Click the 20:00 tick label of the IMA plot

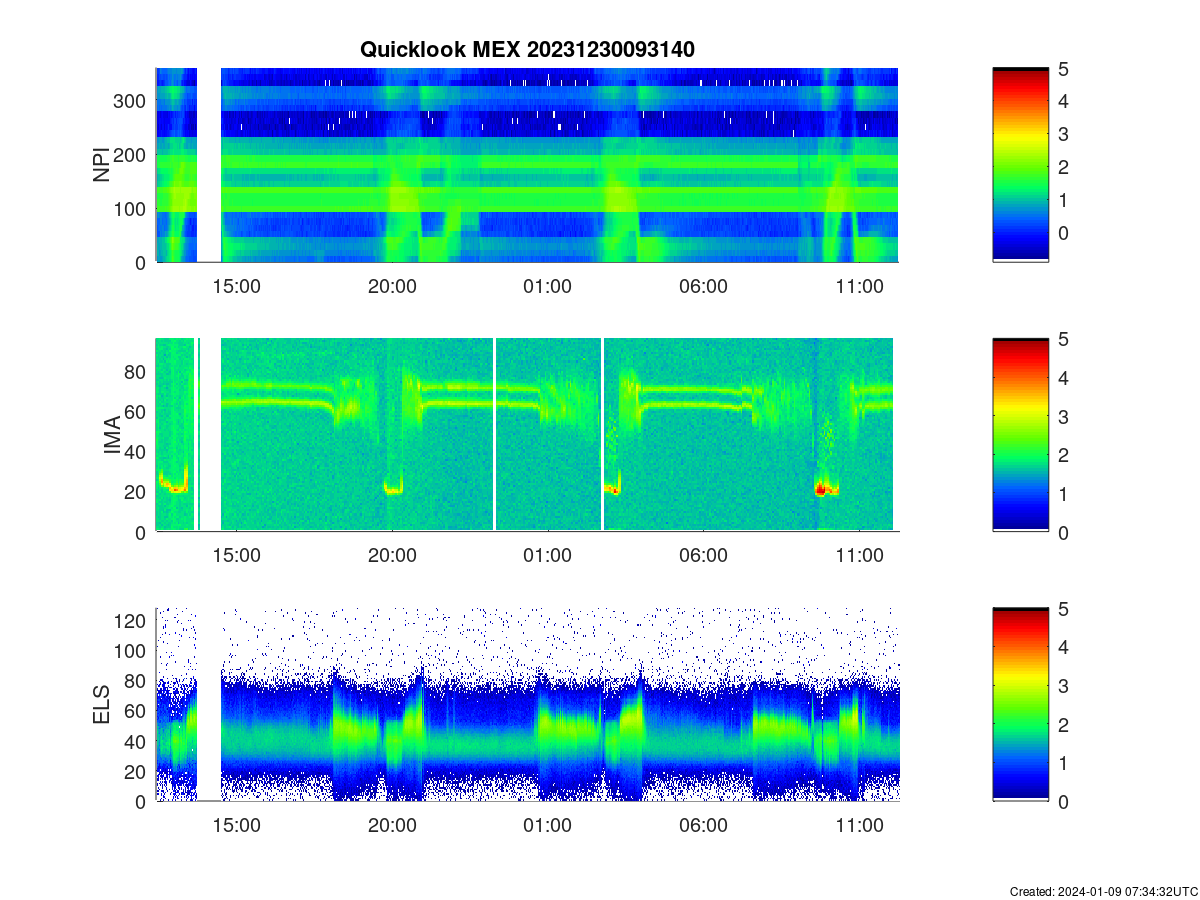point(392,556)
